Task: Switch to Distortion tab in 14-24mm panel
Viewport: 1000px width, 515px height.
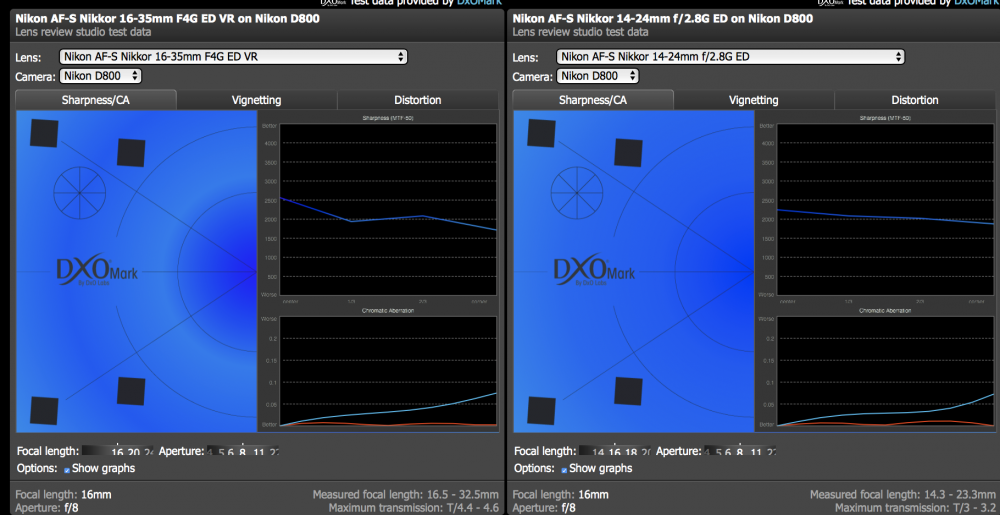Action: coord(915,100)
